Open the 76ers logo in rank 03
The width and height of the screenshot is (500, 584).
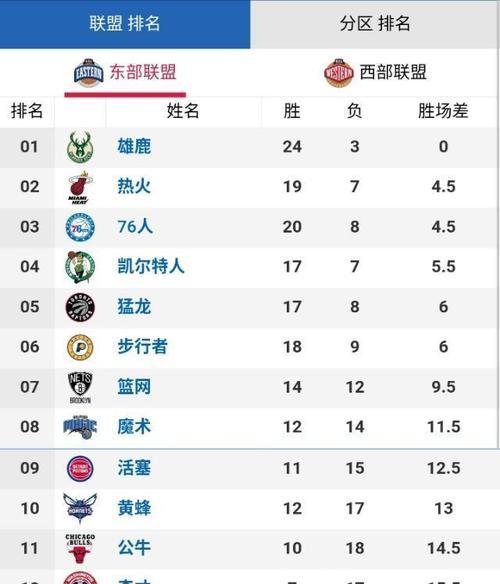pyautogui.click(x=80, y=227)
